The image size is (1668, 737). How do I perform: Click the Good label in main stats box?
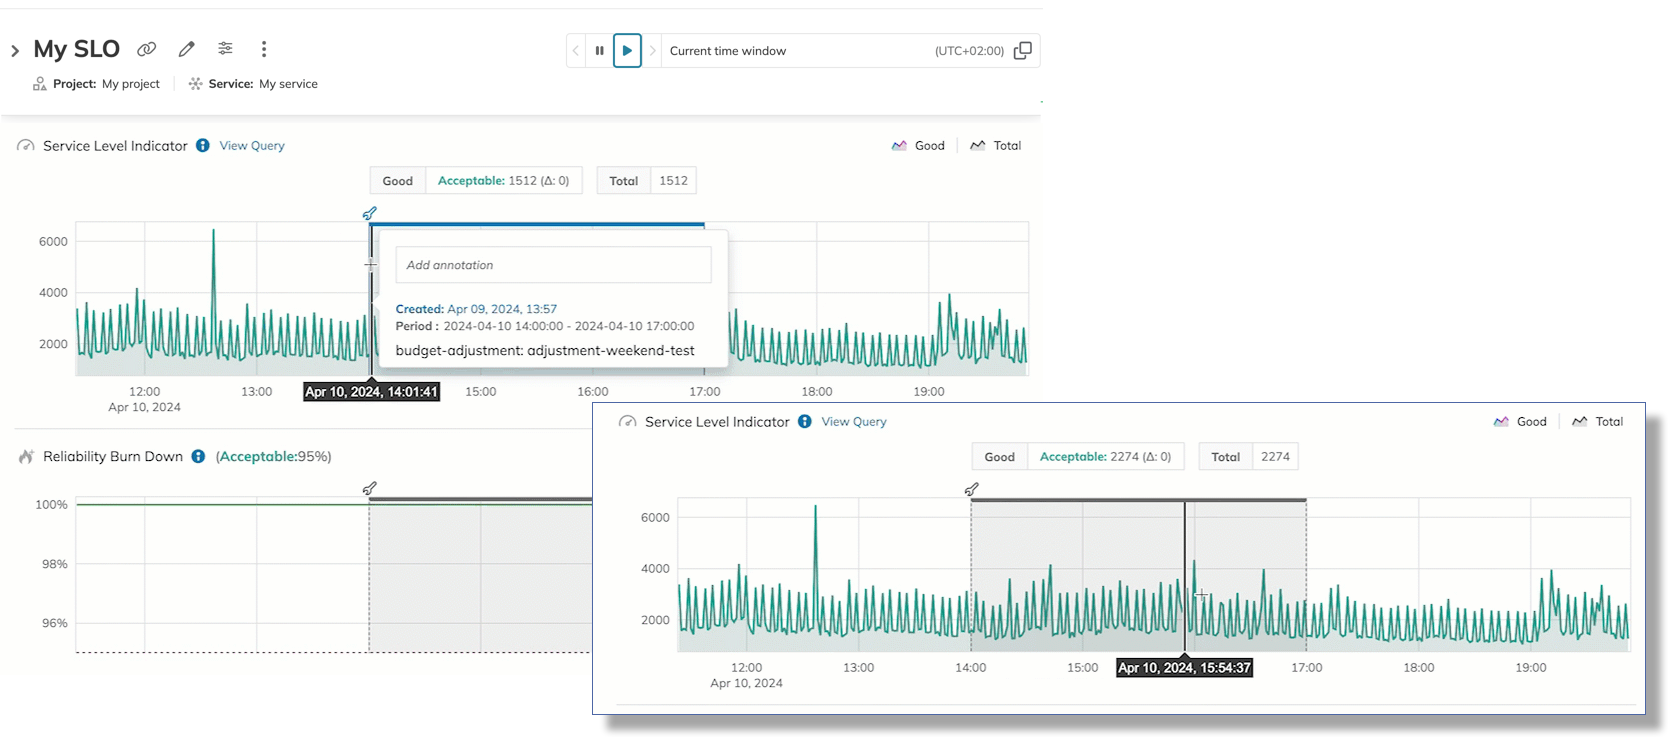tap(398, 181)
